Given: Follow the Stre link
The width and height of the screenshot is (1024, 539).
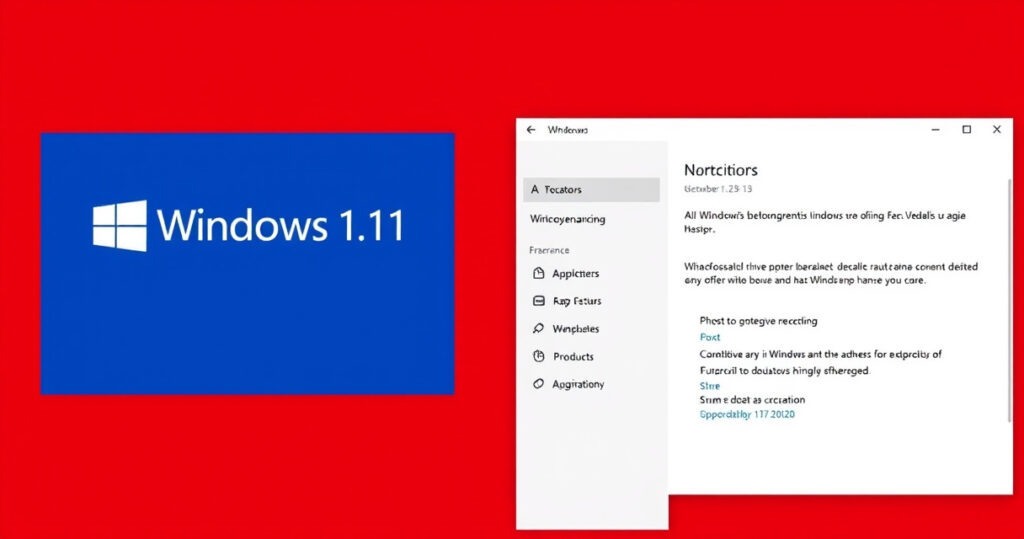Looking at the screenshot, I should point(709,385).
